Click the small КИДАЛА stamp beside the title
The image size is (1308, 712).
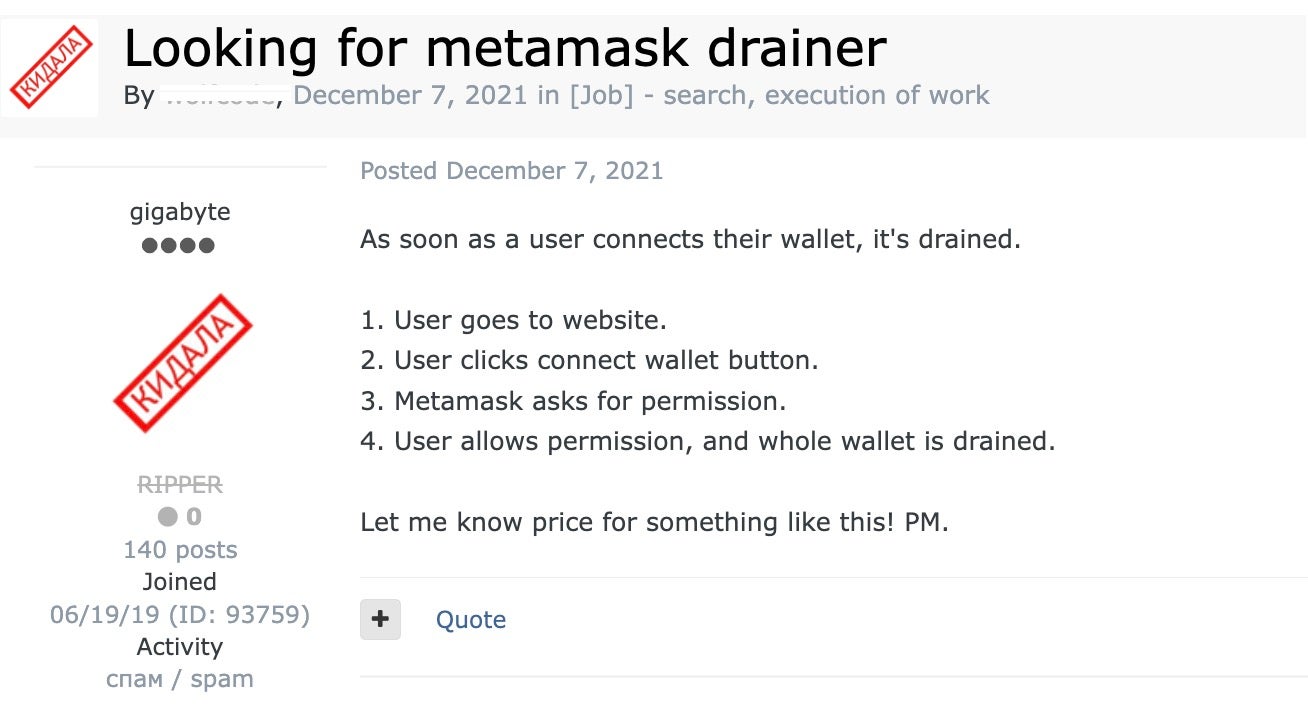click(50, 68)
